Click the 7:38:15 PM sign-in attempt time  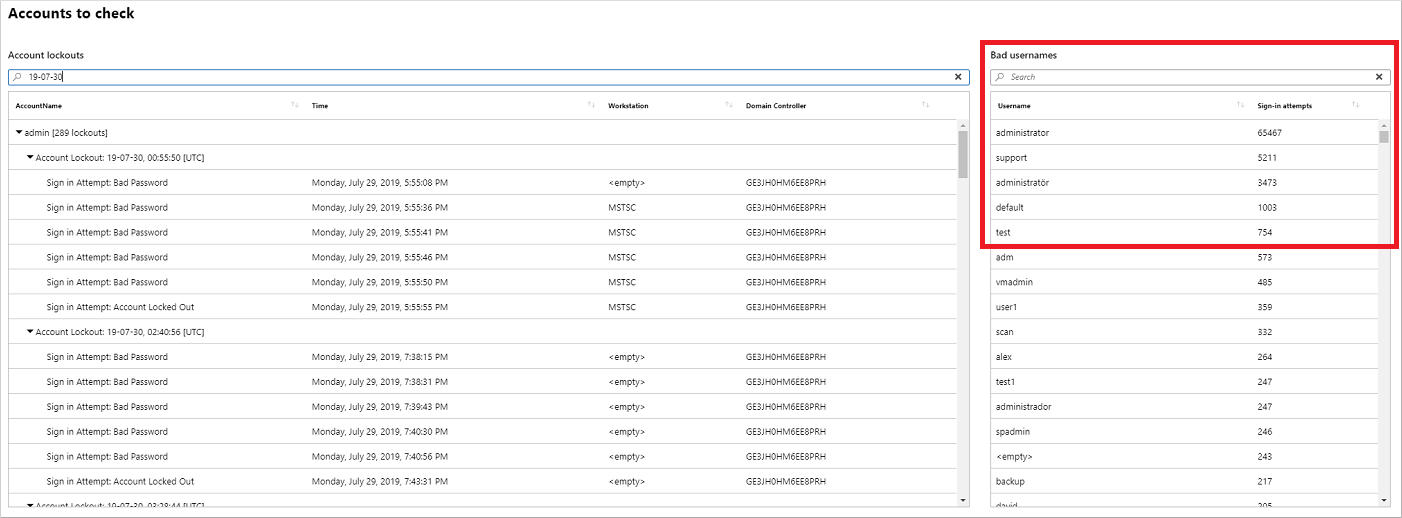point(380,356)
